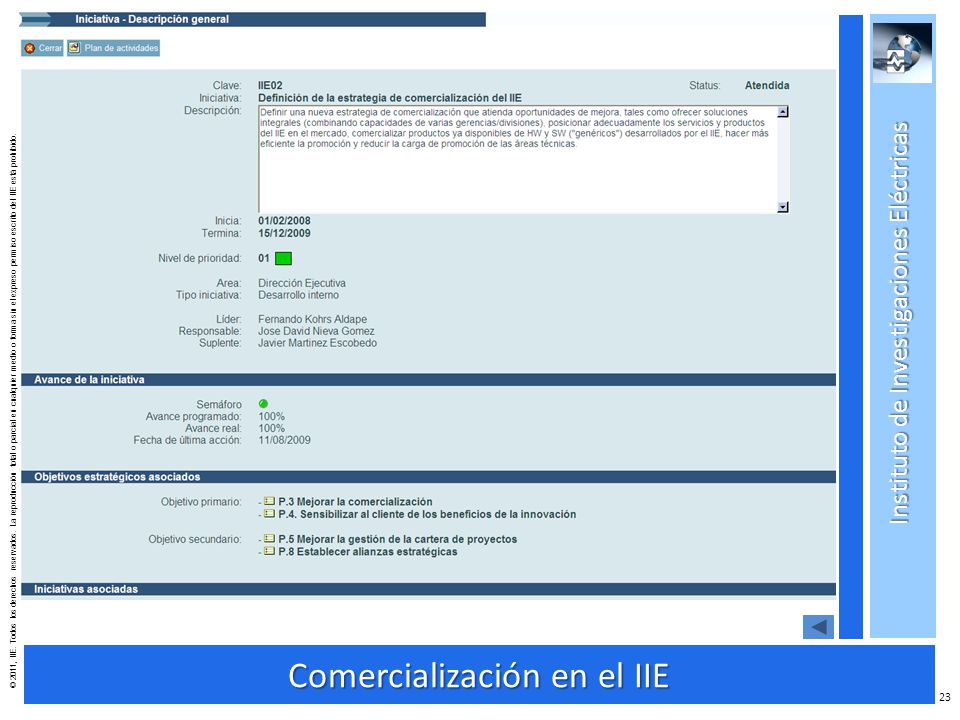Click the icon beside P.4 objective
This screenshot has width=960, height=720.
(x=269, y=514)
